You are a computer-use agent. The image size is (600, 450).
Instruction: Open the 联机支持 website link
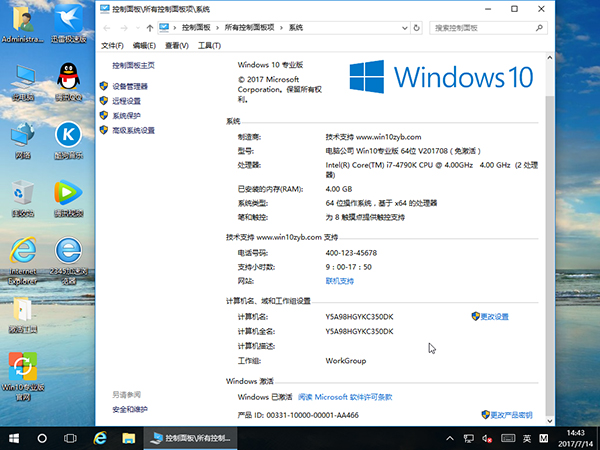[340, 281]
